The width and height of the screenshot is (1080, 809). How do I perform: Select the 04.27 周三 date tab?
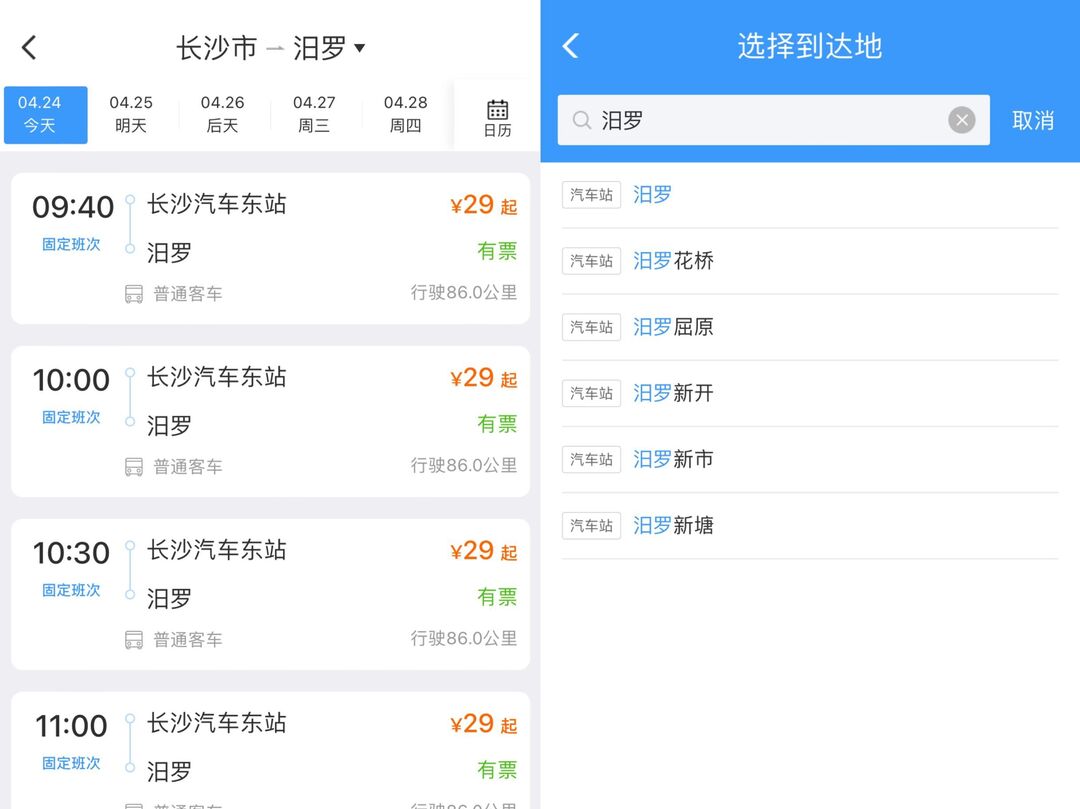tap(314, 115)
